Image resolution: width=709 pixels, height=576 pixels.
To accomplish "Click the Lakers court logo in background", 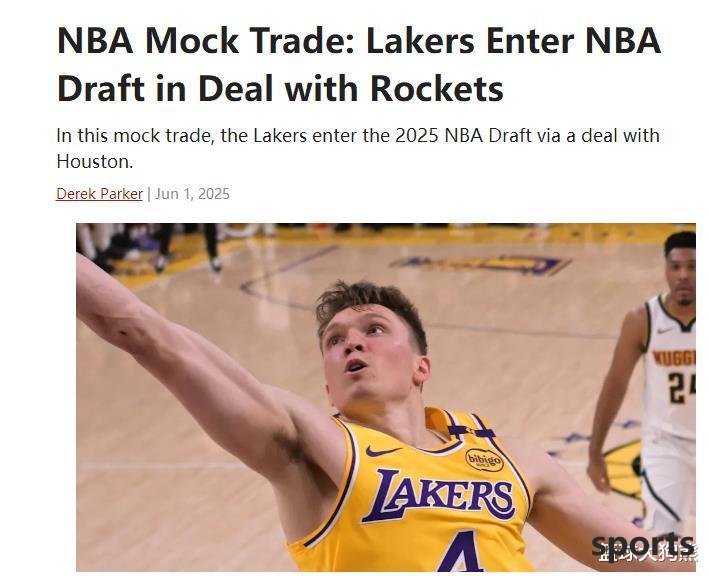I will 481,264.
